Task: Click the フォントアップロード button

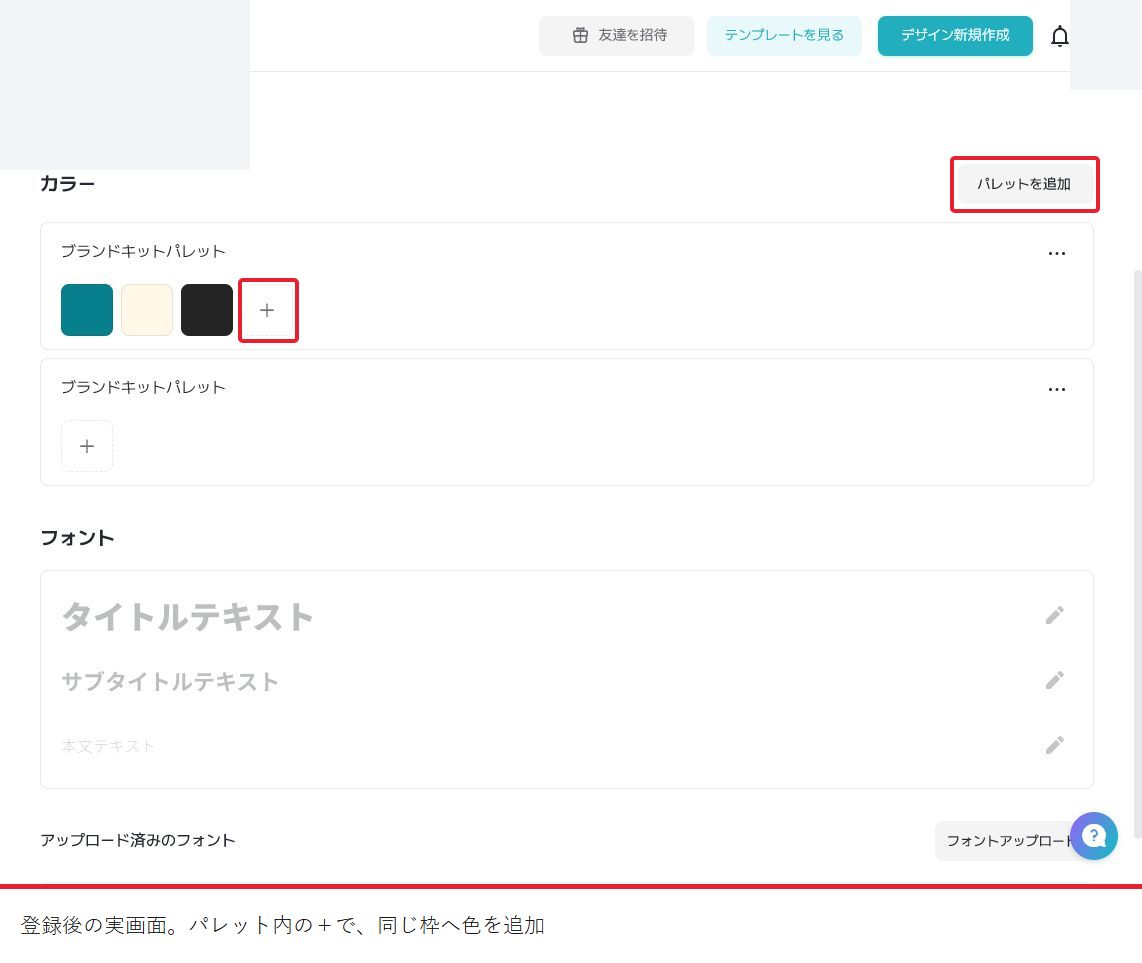Action: [1010, 841]
